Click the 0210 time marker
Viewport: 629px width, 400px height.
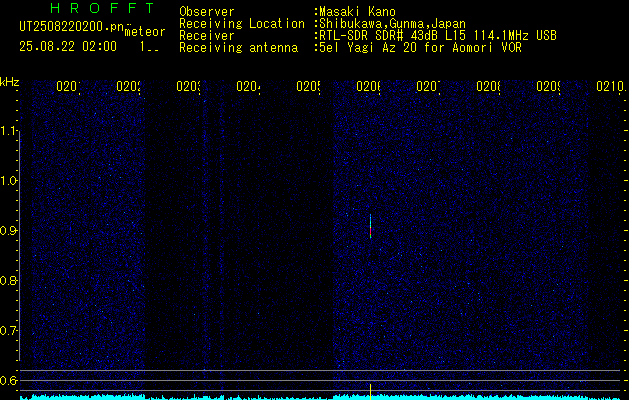[x=610, y=86]
